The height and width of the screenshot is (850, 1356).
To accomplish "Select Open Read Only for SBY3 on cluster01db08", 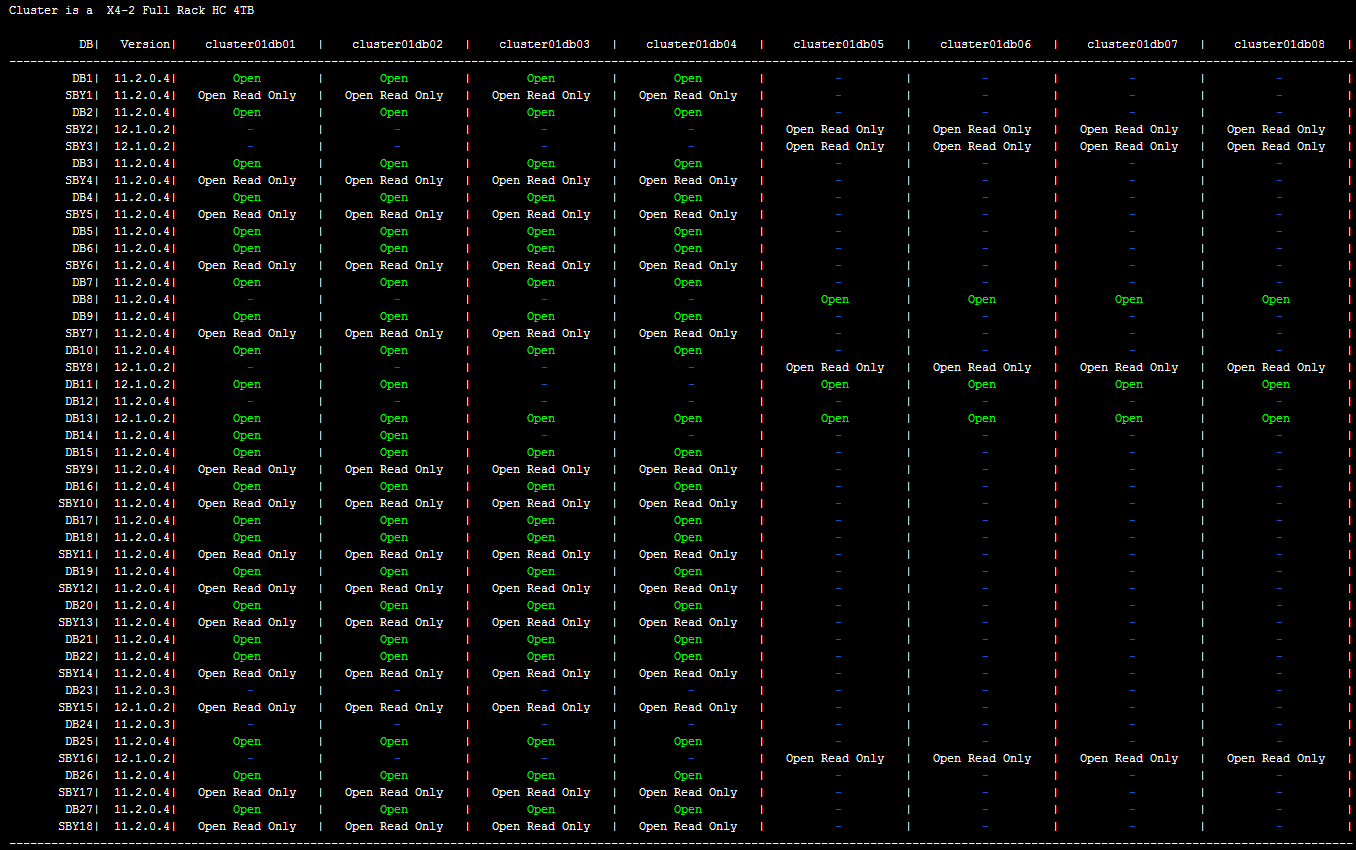I will (1275, 146).
